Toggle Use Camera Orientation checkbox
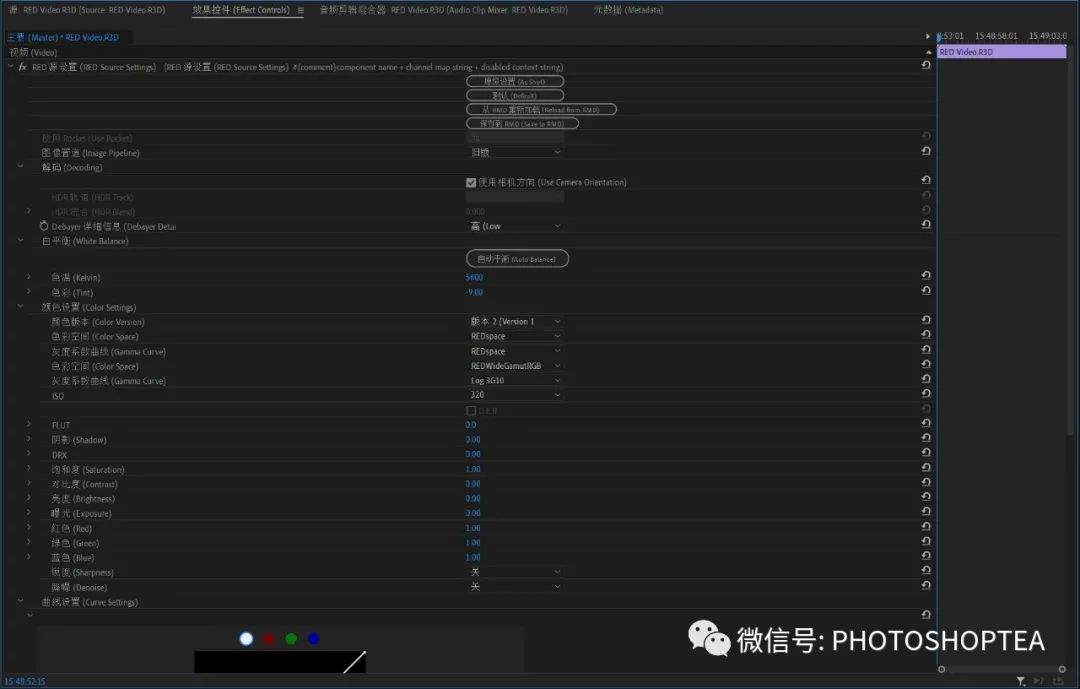 [x=471, y=183]
